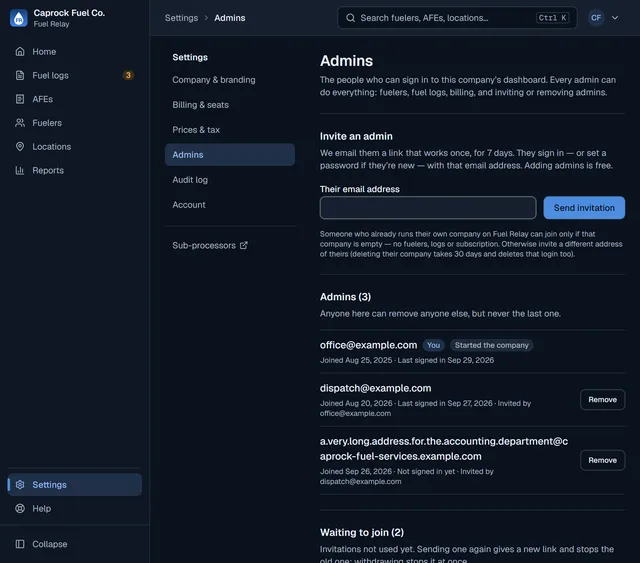Click the Fuel logs document icon
Viewport: 640px width, 563px height.
[x=20, y=75]
